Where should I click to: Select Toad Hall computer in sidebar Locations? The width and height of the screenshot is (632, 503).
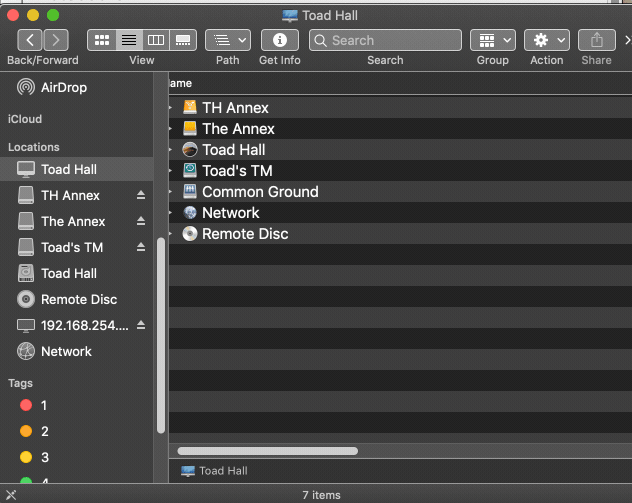point(77,169)
